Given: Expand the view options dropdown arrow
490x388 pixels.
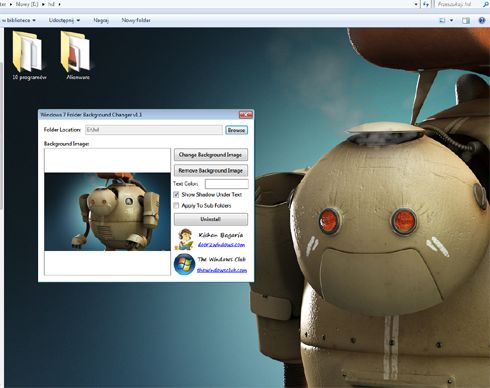Looking at the screenshot, I should click(x=451, y=21).
